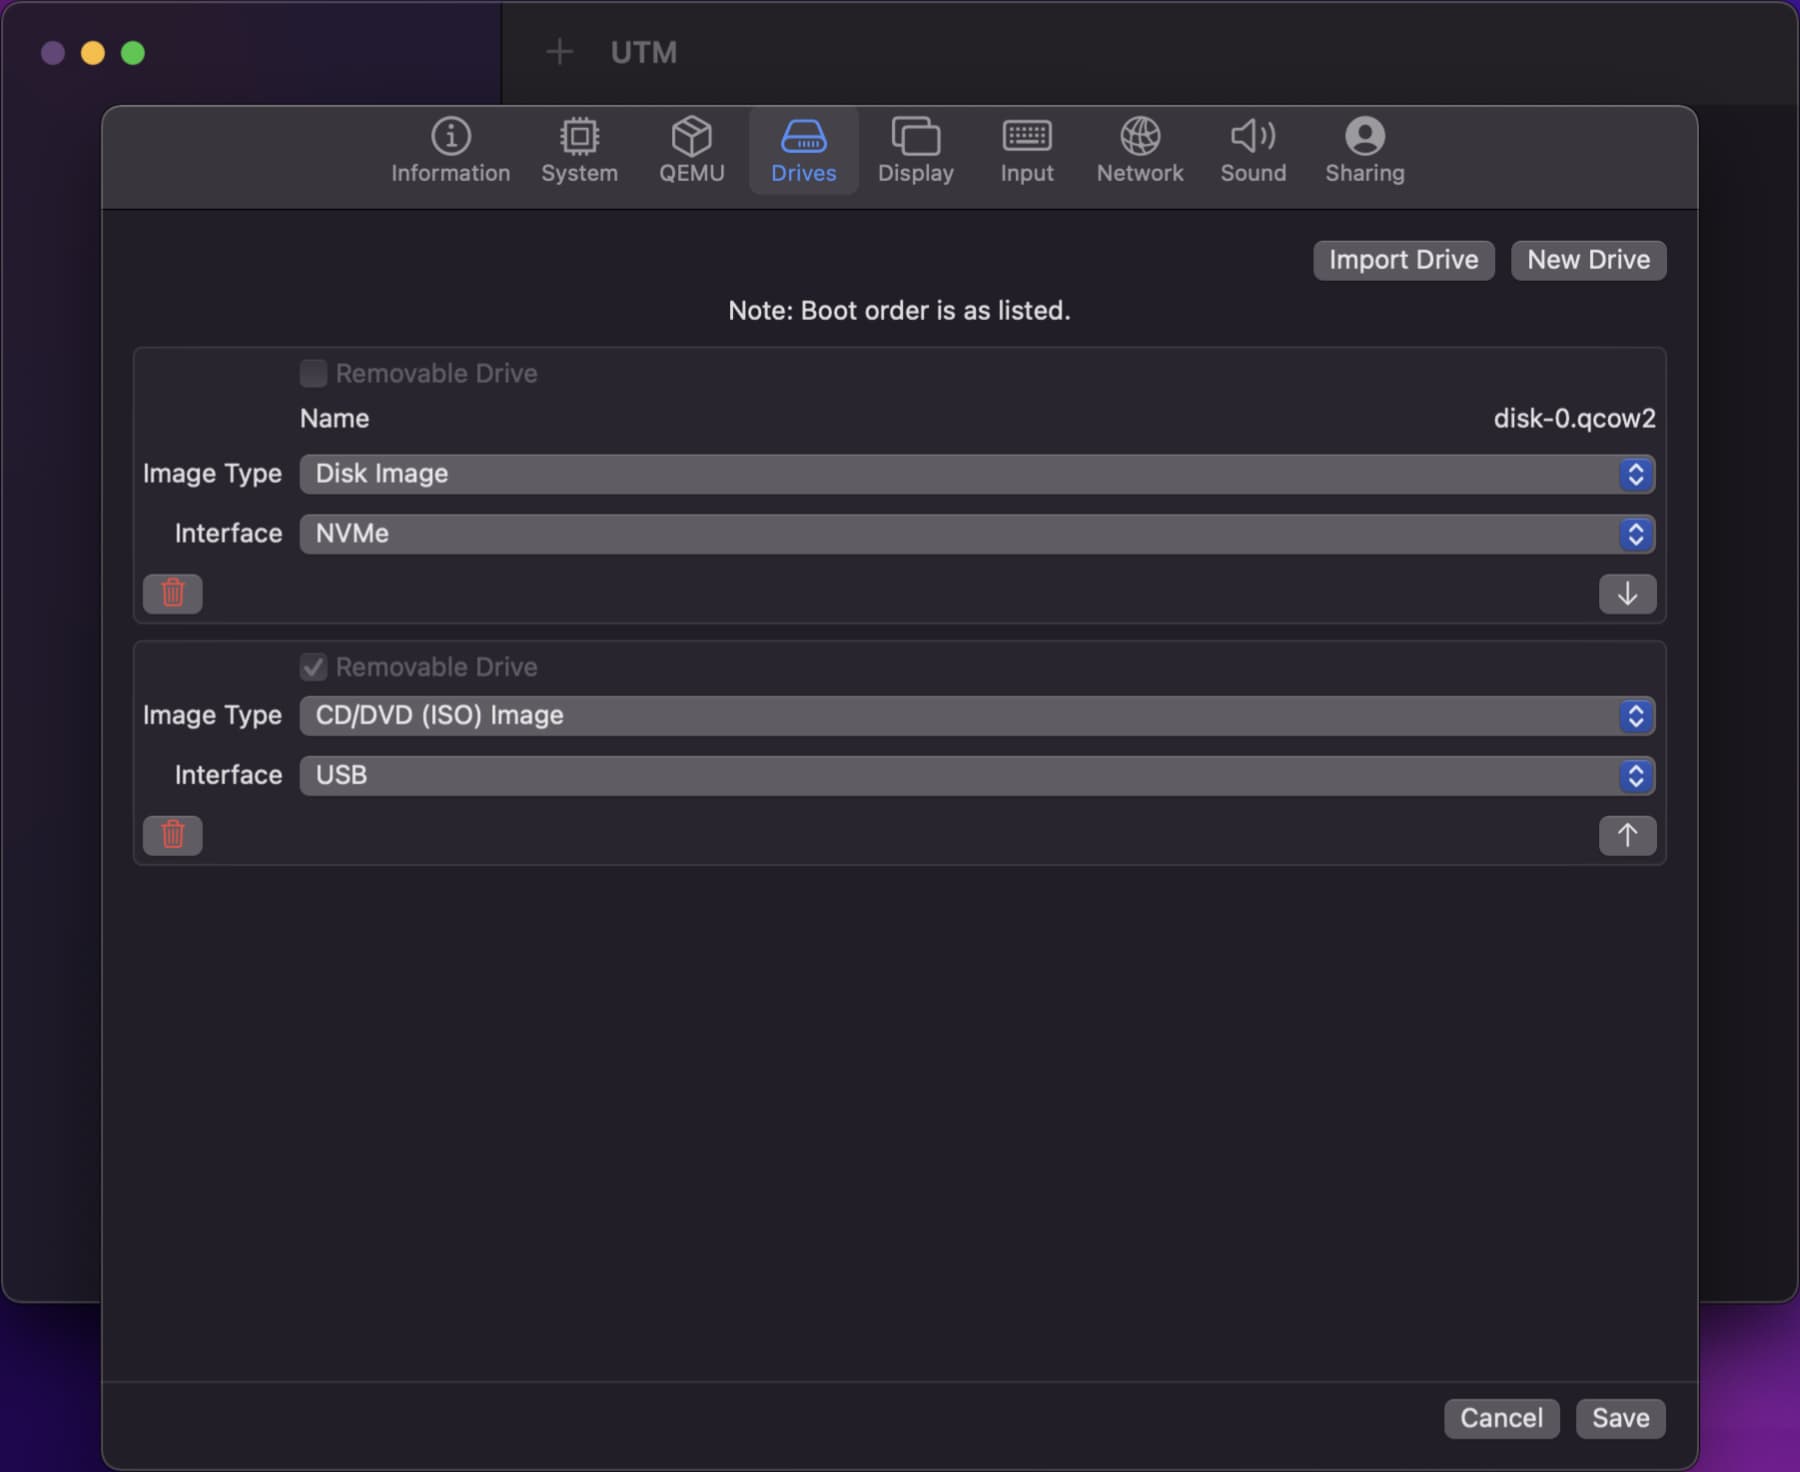Click the disk-0.qcow2 drive name

tap(1574, 418)
